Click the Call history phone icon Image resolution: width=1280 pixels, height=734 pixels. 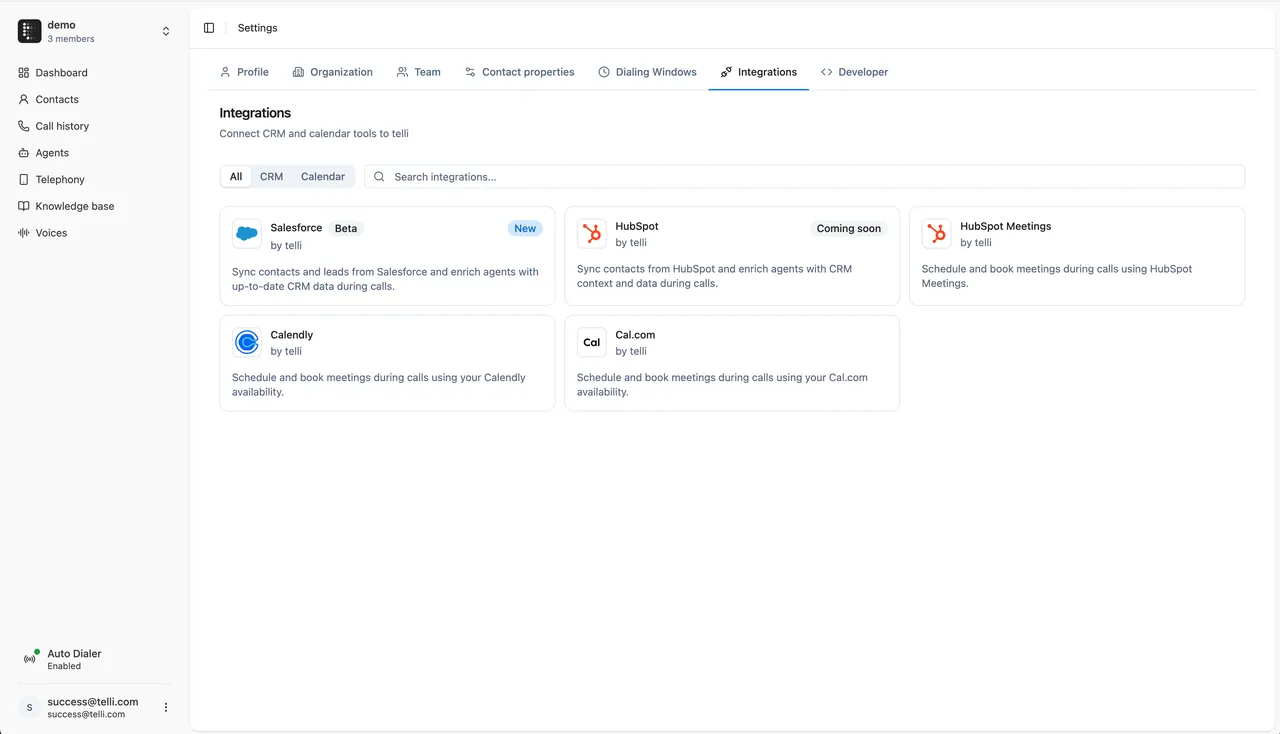[x=24, y=126]
